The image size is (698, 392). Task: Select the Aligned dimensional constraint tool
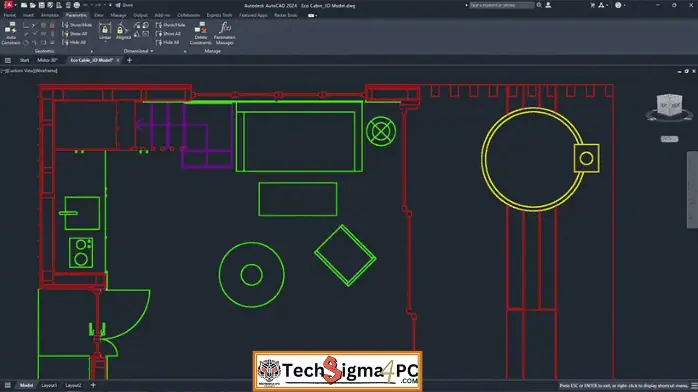coord(123,31)
